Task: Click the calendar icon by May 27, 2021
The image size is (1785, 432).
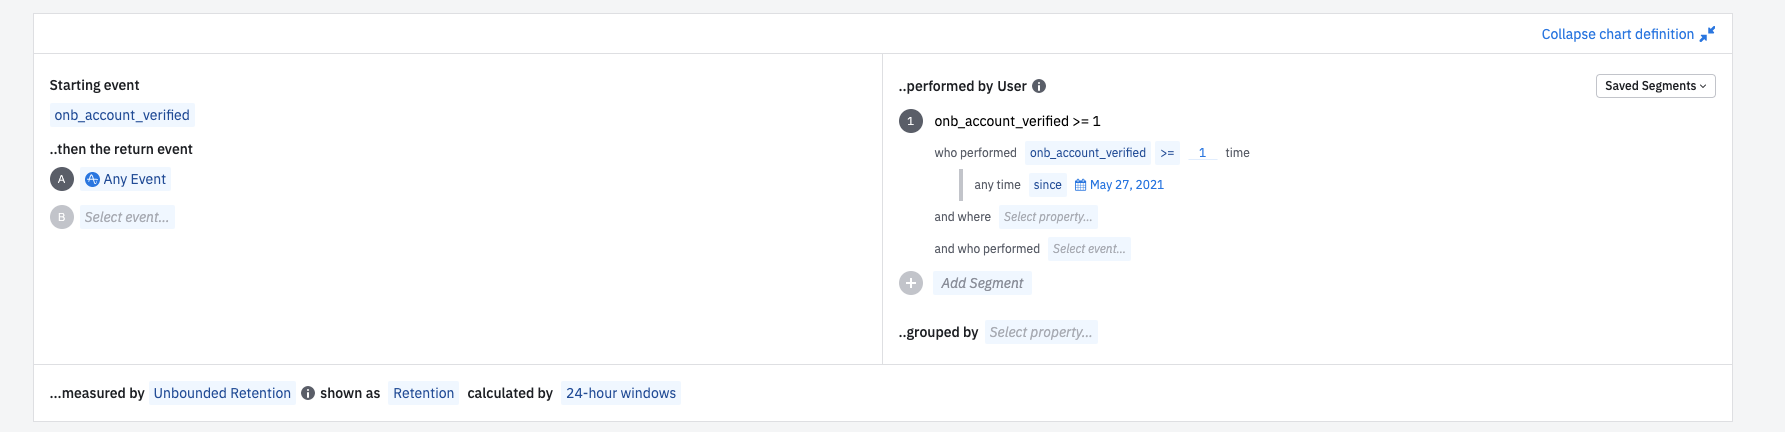Action: (1080, 185)
